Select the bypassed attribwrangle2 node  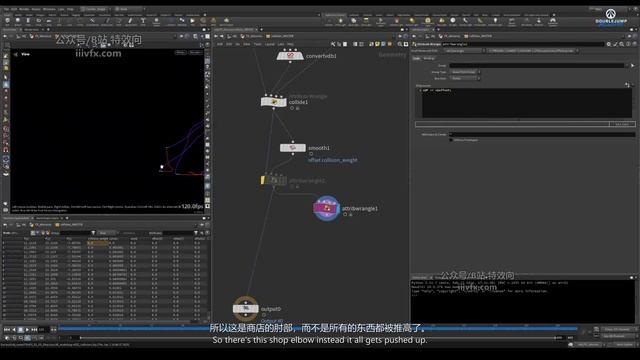[274, 180]
